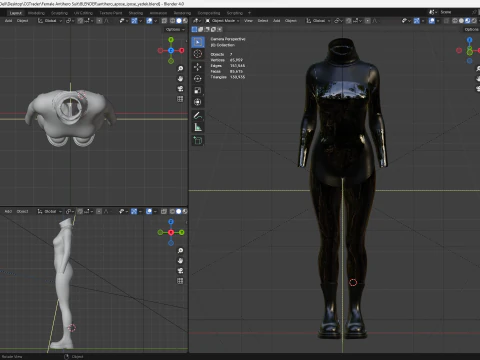
Task: Click green Y axis on top-left viewport gizmo
Action: [x=171, y=40]
